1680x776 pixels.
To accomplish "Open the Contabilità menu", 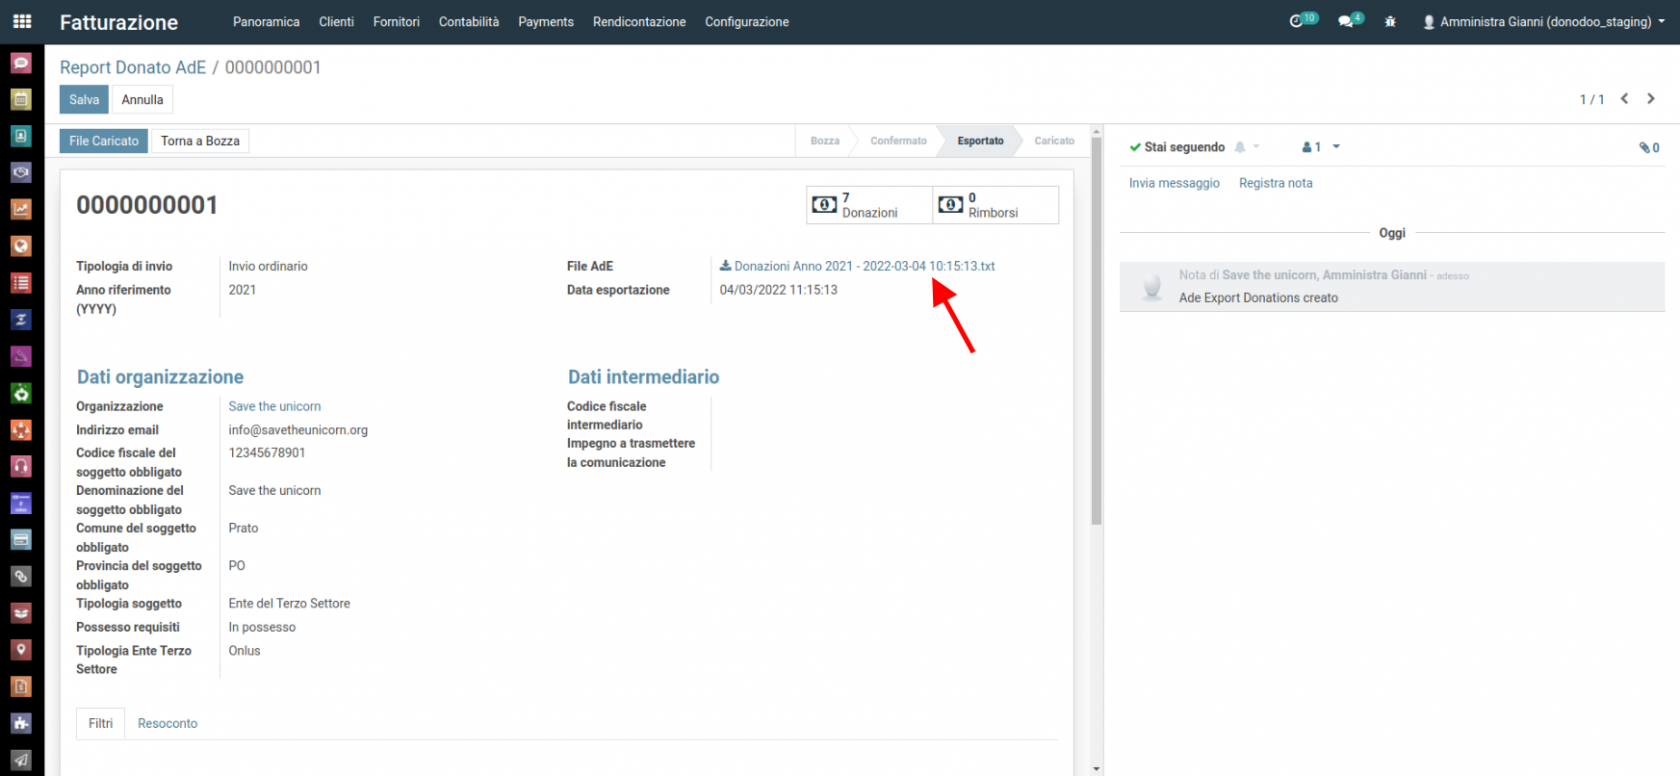I will click(x=468, y=22).
